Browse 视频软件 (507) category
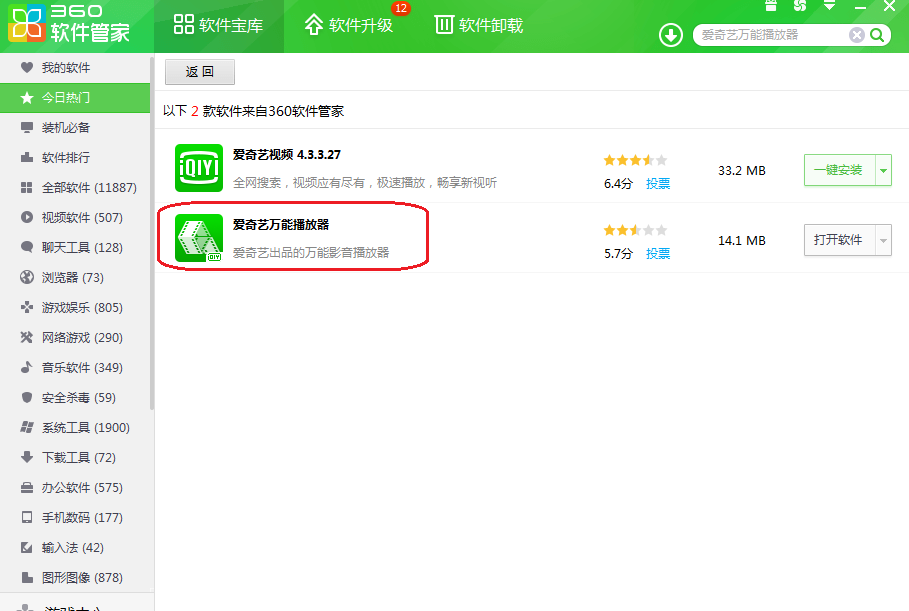The image size is (909, 611). [x=75, y=217]
